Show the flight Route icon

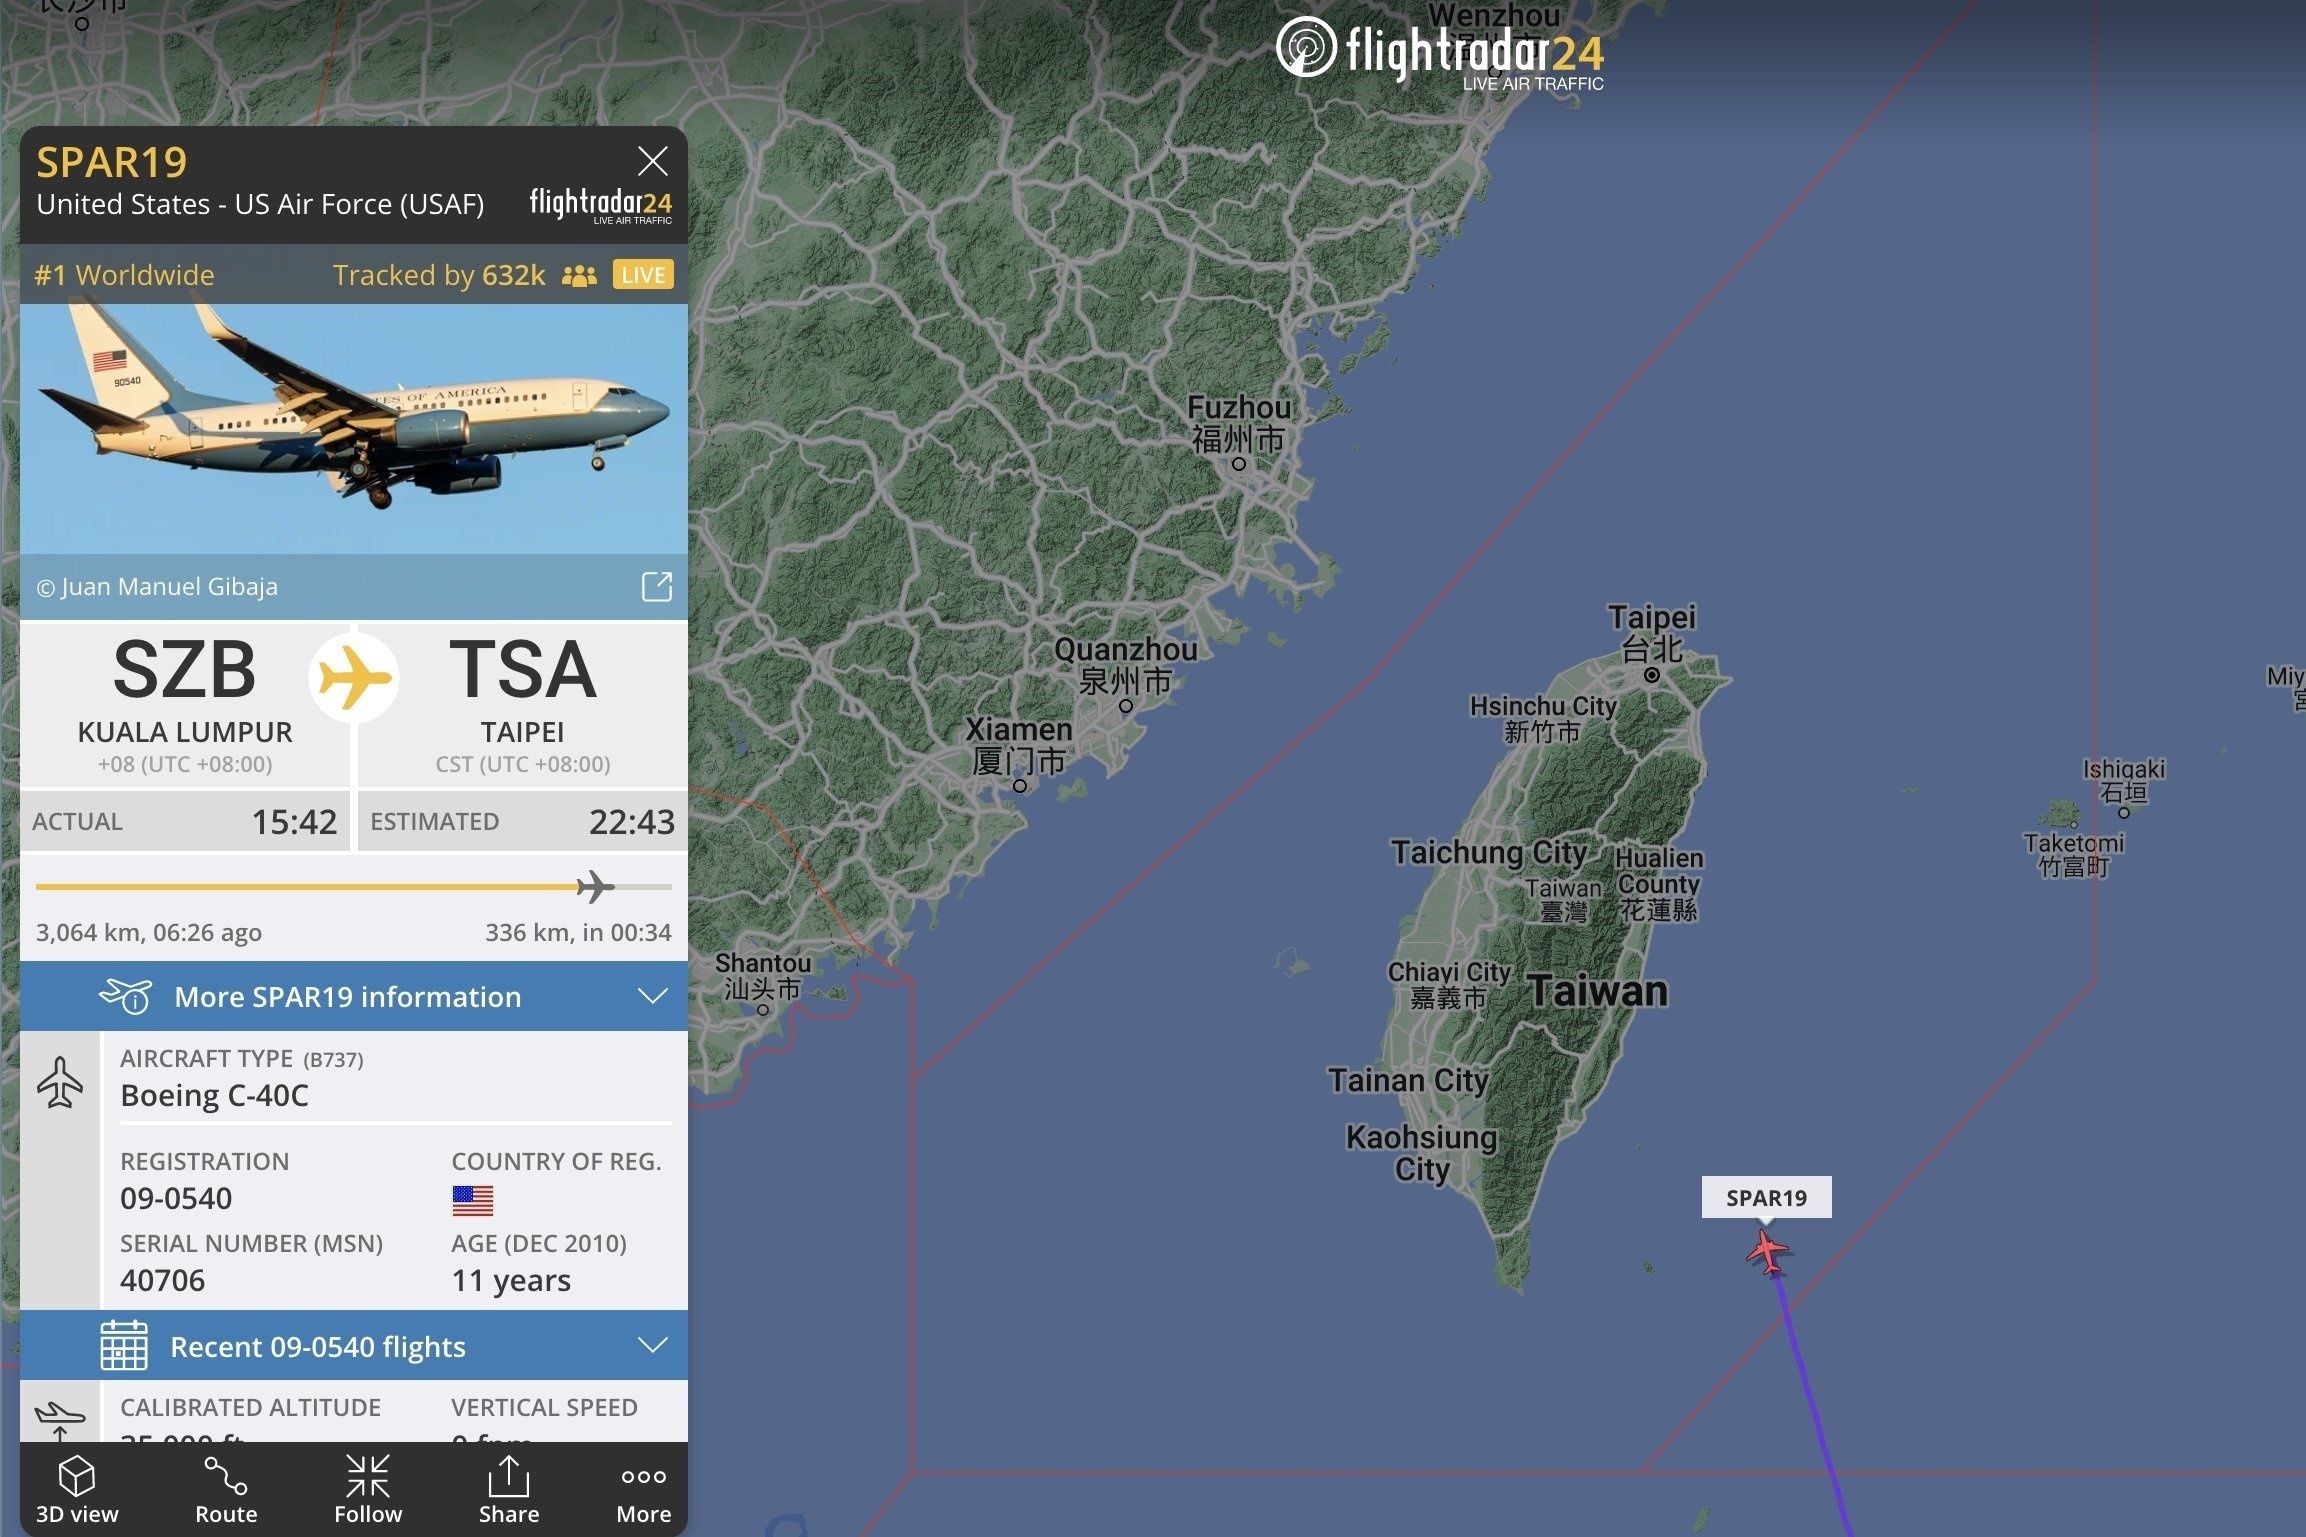coord(226,1476)
